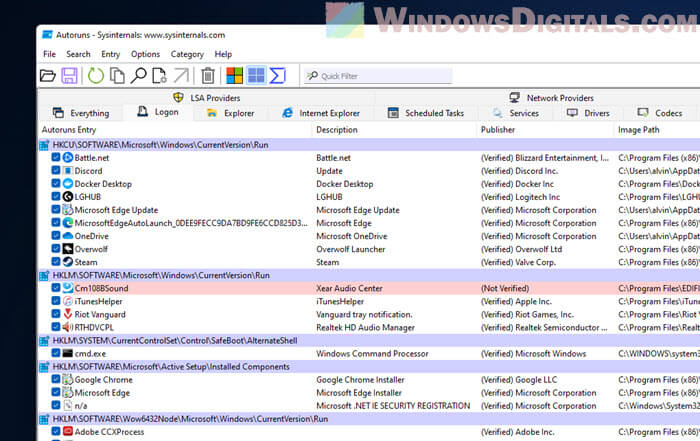Switch to the Services tab
Screen dimensions: 700x441
pyautogui.click(x=516, y=113)
